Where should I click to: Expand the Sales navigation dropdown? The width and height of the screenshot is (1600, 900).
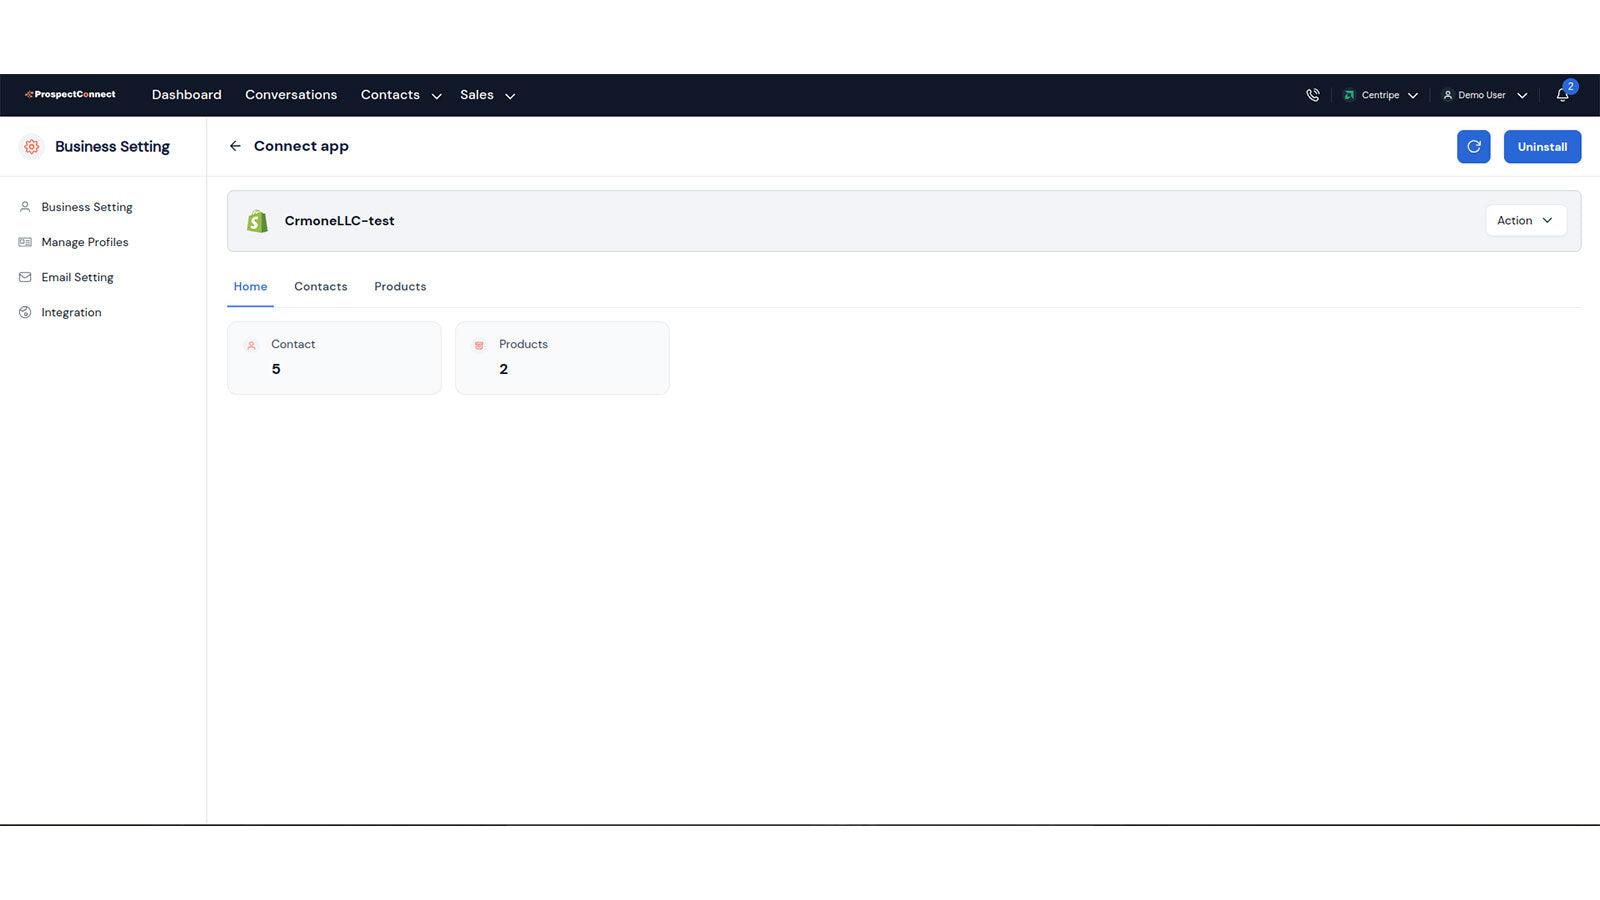click(x=510, y=95)
